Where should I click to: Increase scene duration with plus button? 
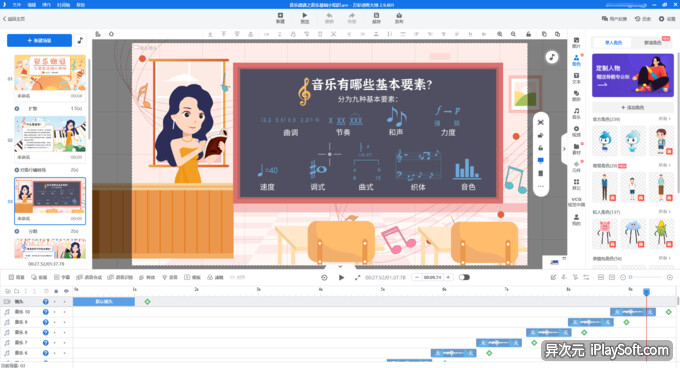(x=448, y=277)
